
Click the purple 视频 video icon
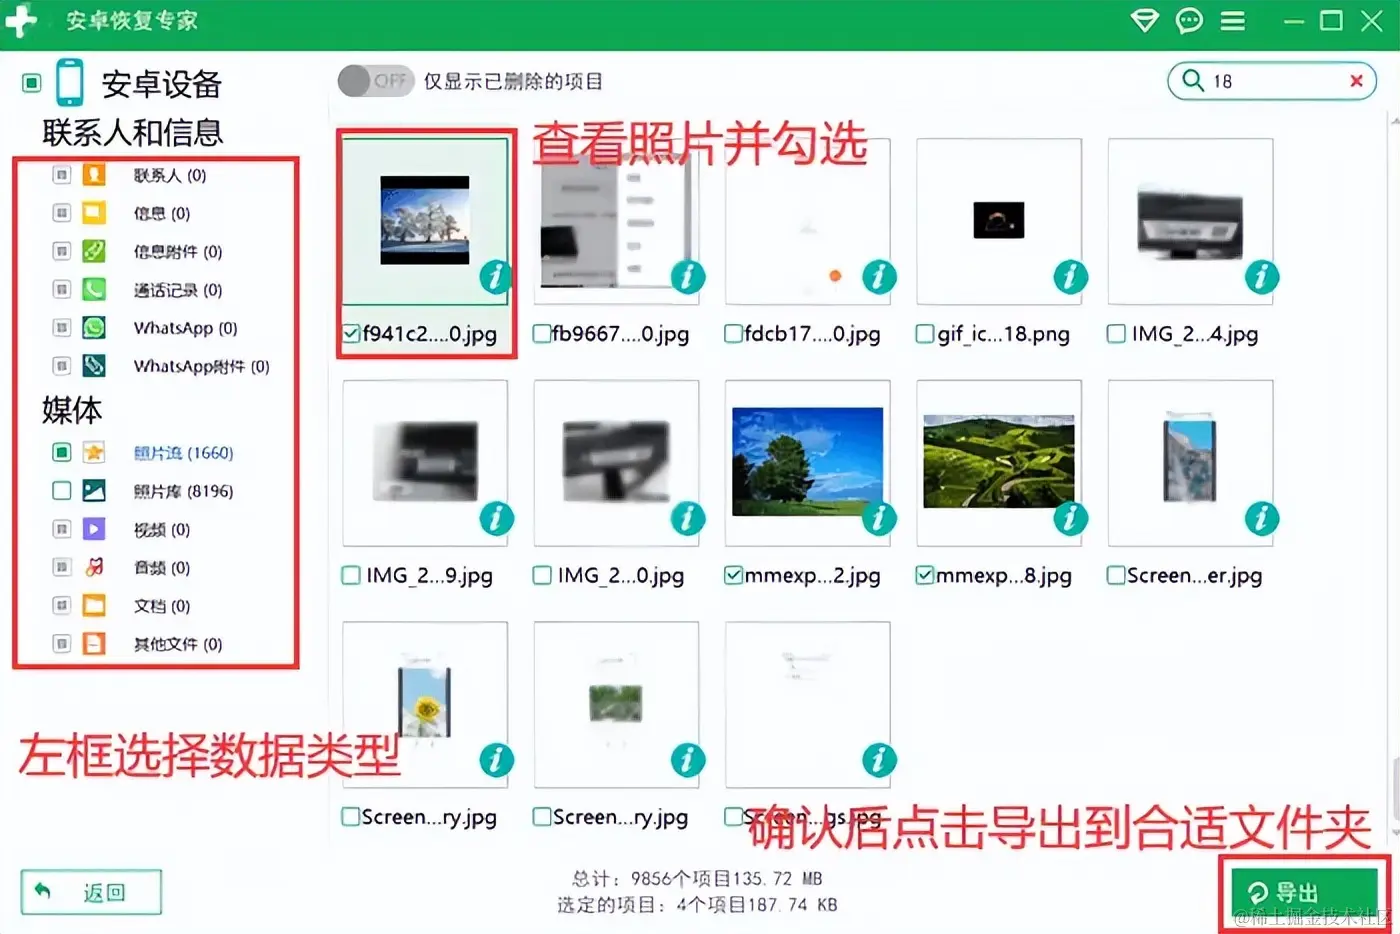click(x=94, y=529)
